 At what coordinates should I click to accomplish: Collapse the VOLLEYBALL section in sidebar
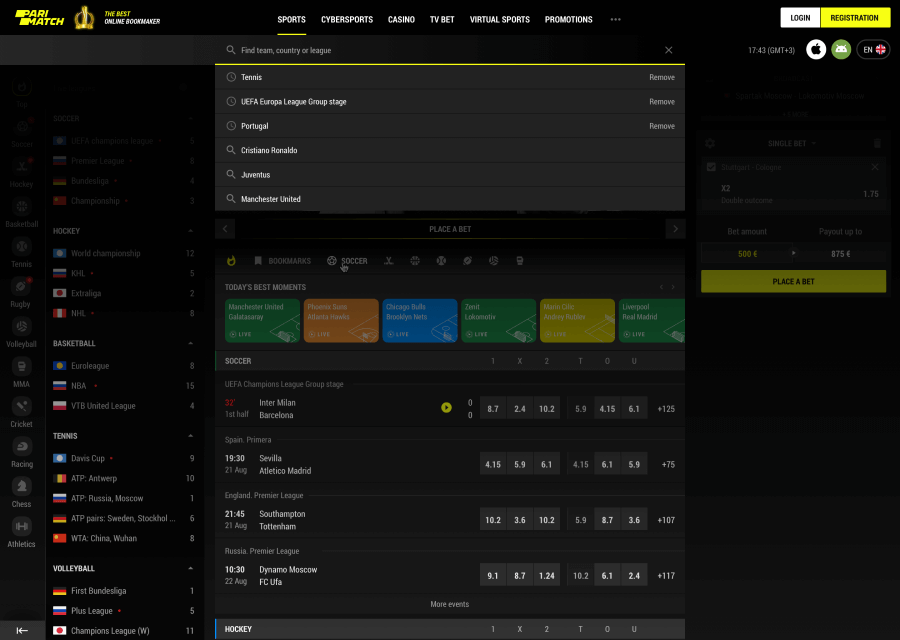click(x=191, y=568)
